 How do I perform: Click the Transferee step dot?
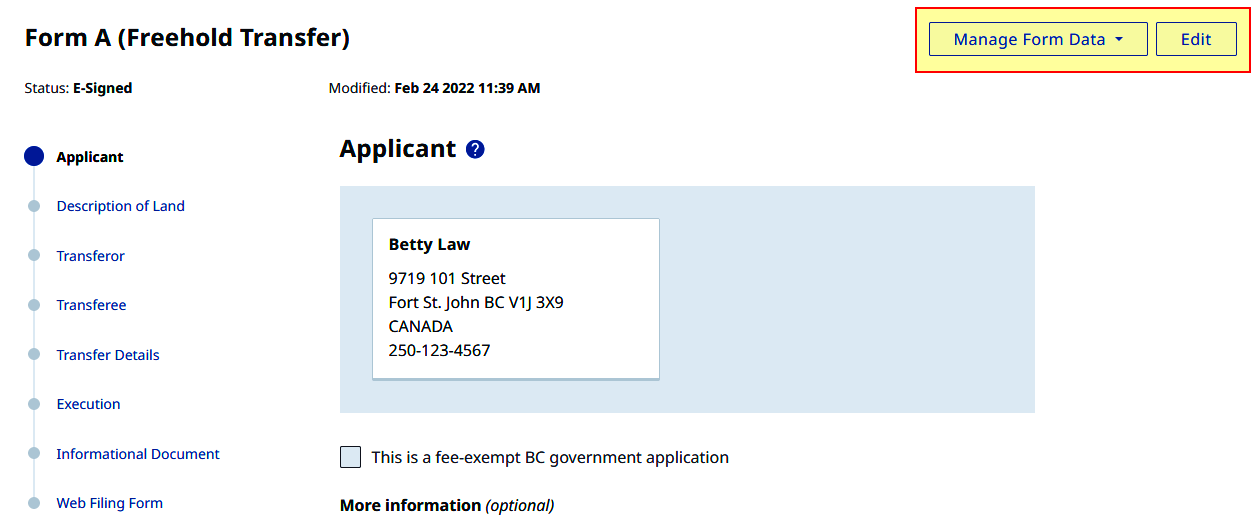click(x=34, y=305)
